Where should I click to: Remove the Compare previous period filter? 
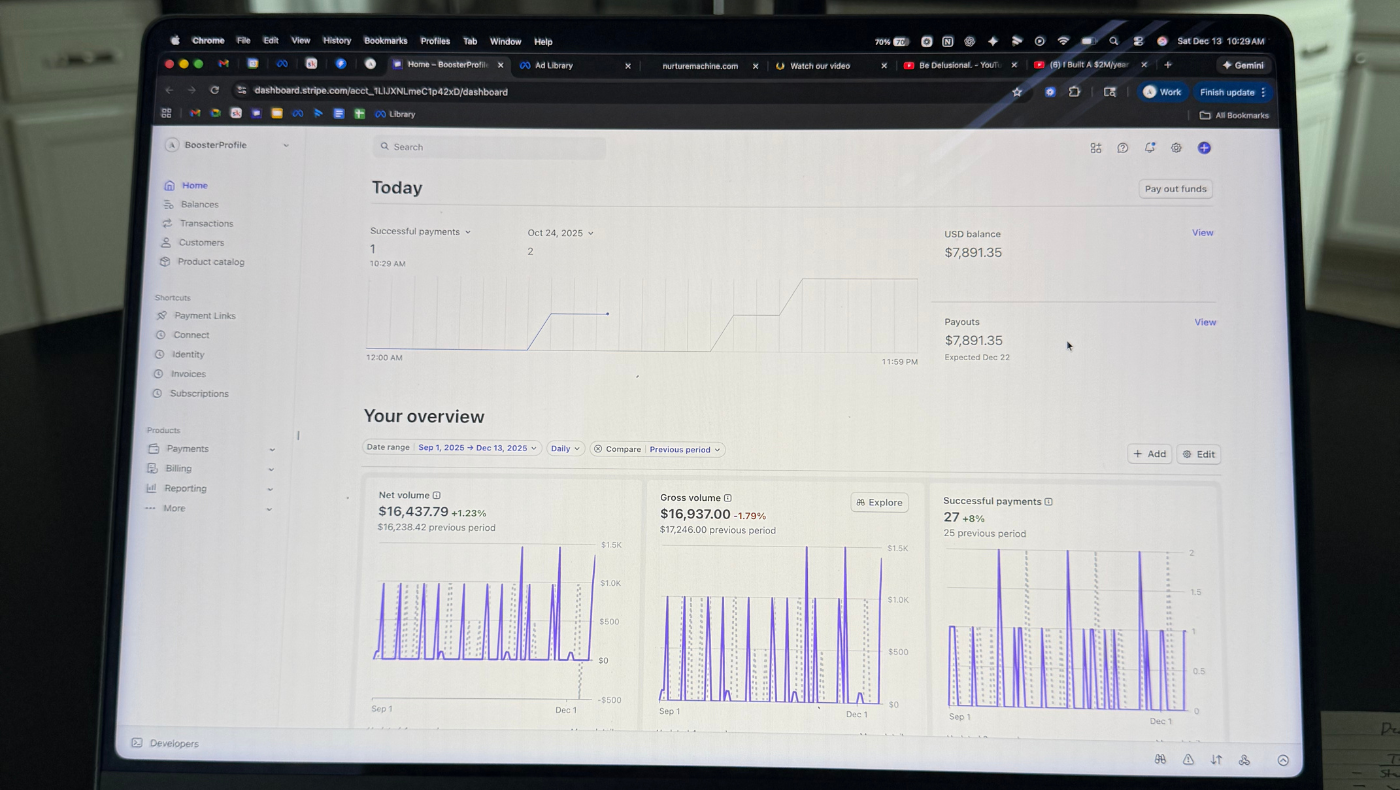[598, 449]
